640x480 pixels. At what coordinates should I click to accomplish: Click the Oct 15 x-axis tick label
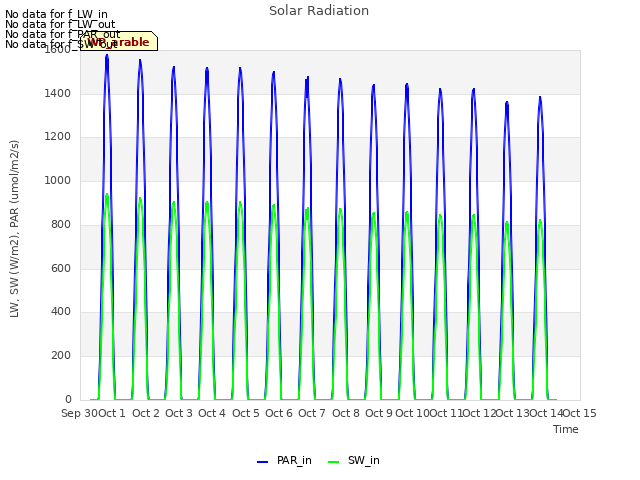coord(579,413)
